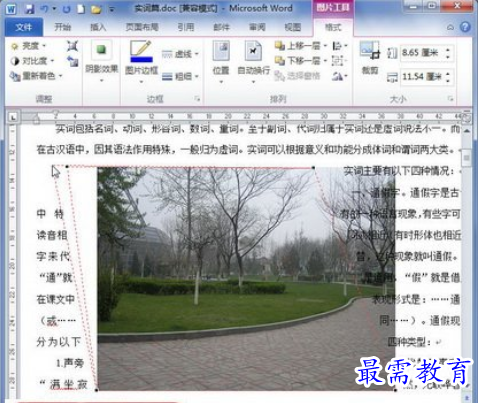This screenshot has height=403, width=479.
Task: Open 大小 group dialog launcher
Action: point(450,98)
